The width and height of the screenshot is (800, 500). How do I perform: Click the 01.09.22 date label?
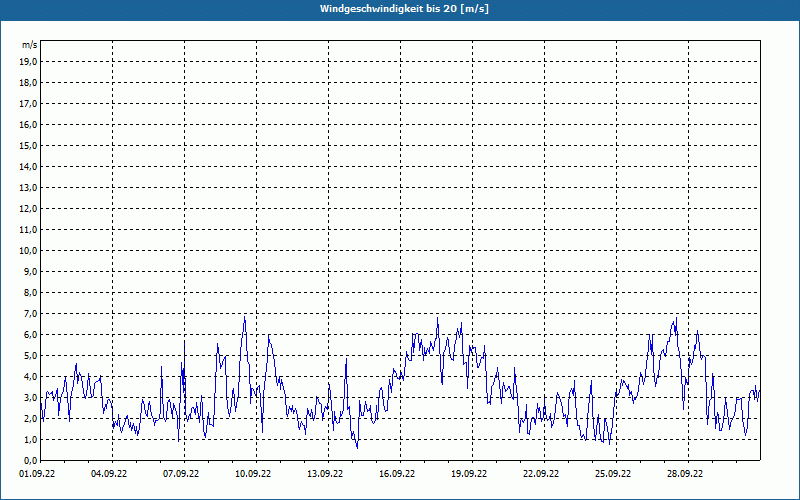point(37,474)
